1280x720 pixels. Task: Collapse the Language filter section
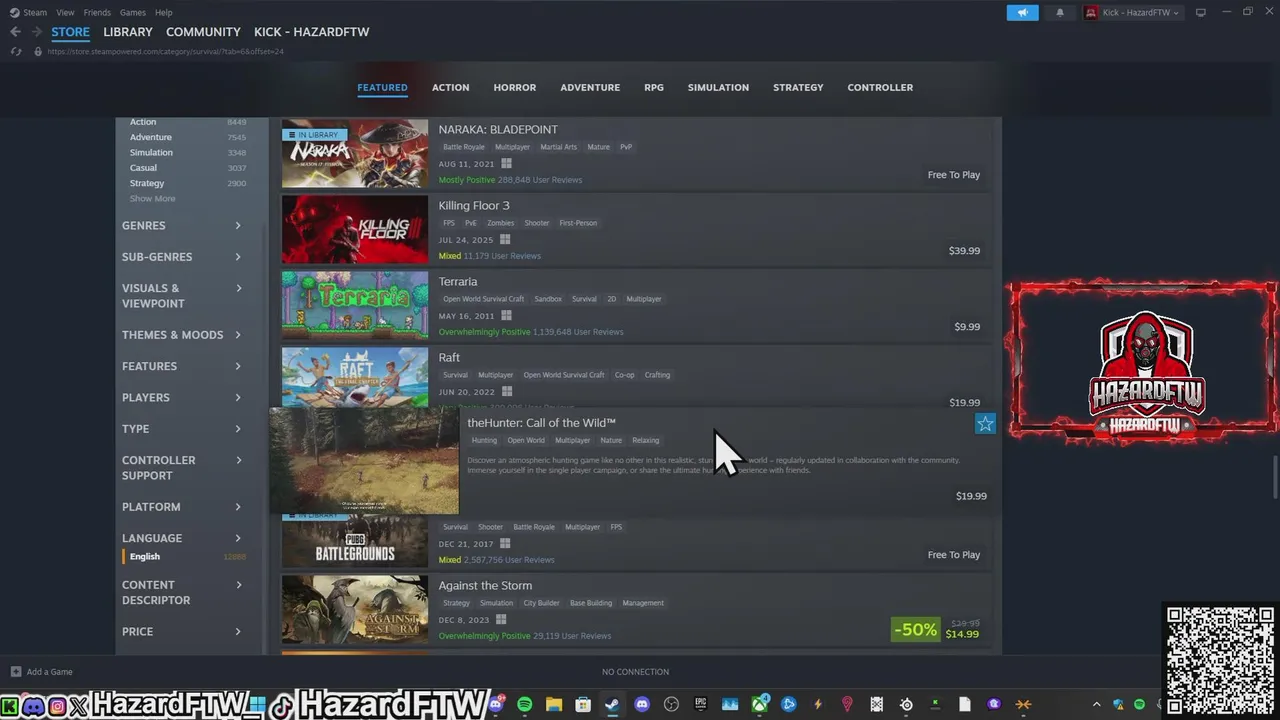[182, 538]
